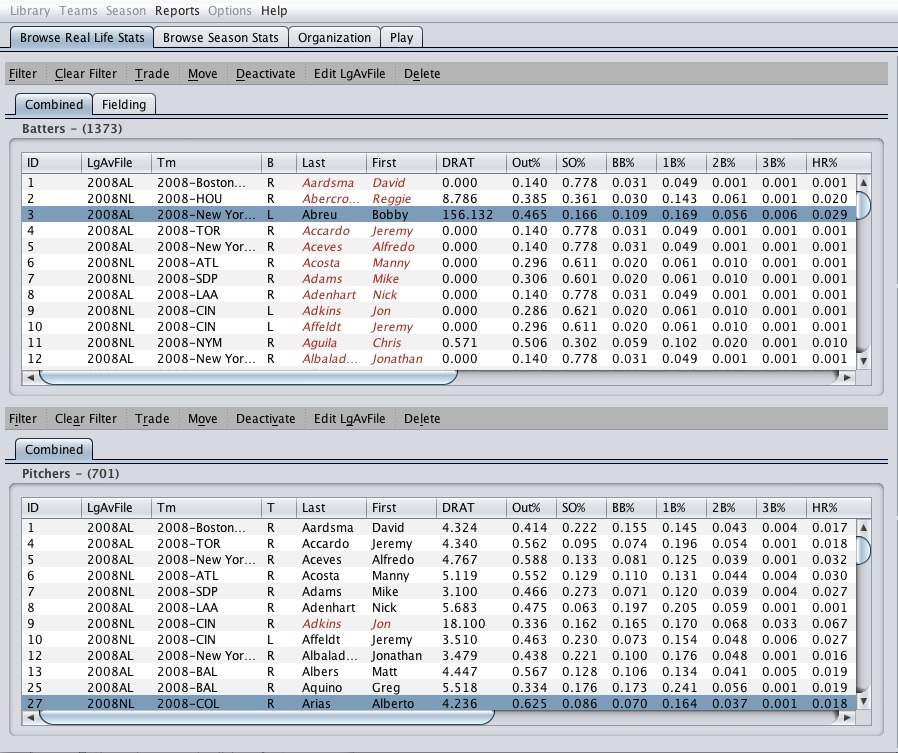Open the Library menu

pos(30,11)
